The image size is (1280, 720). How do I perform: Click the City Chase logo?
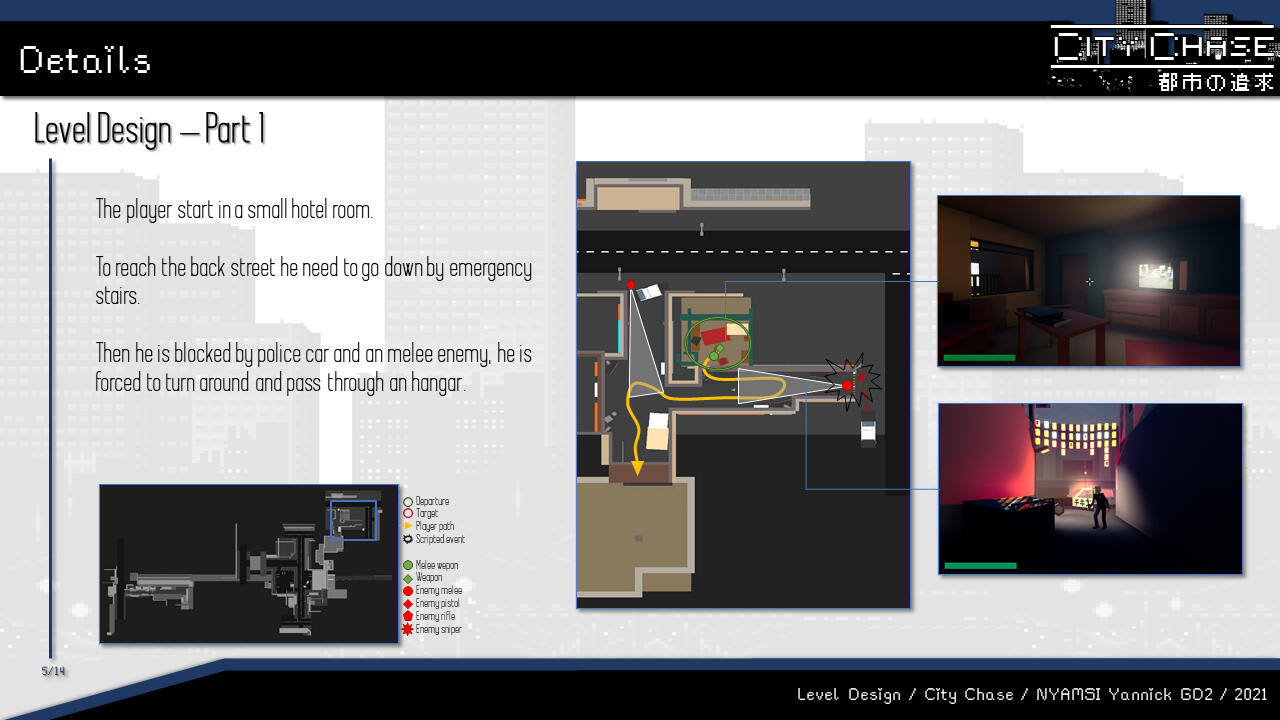tap(1162, 60)
